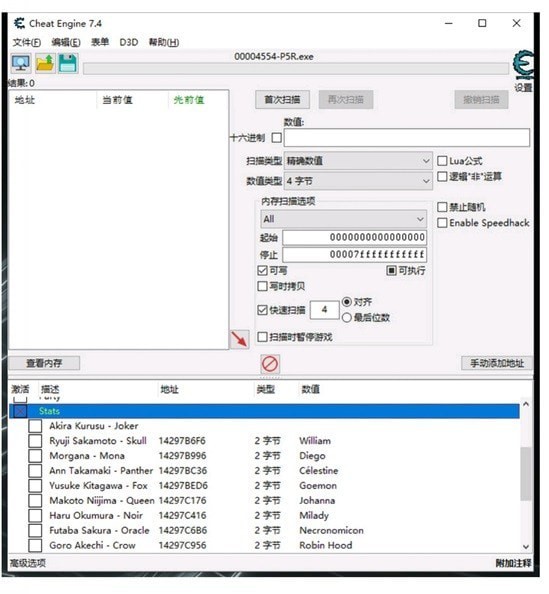The width and height of the screenshot is (549, 594).
Task: Click the 首次扫描 first scan button
Action: (x=282, y=100)
